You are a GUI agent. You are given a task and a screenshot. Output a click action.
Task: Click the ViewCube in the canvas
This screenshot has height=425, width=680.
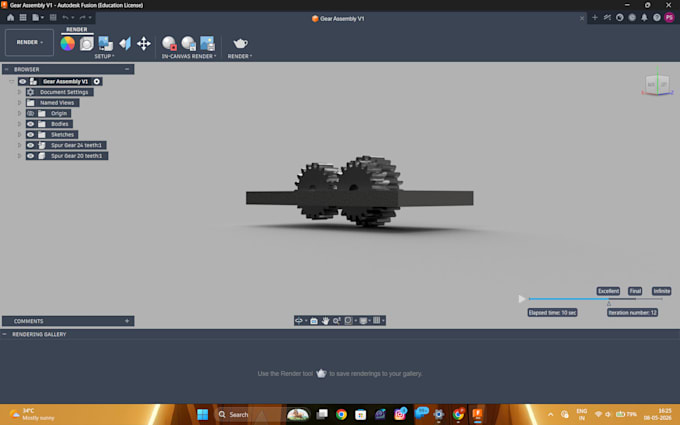coord(657,83)
